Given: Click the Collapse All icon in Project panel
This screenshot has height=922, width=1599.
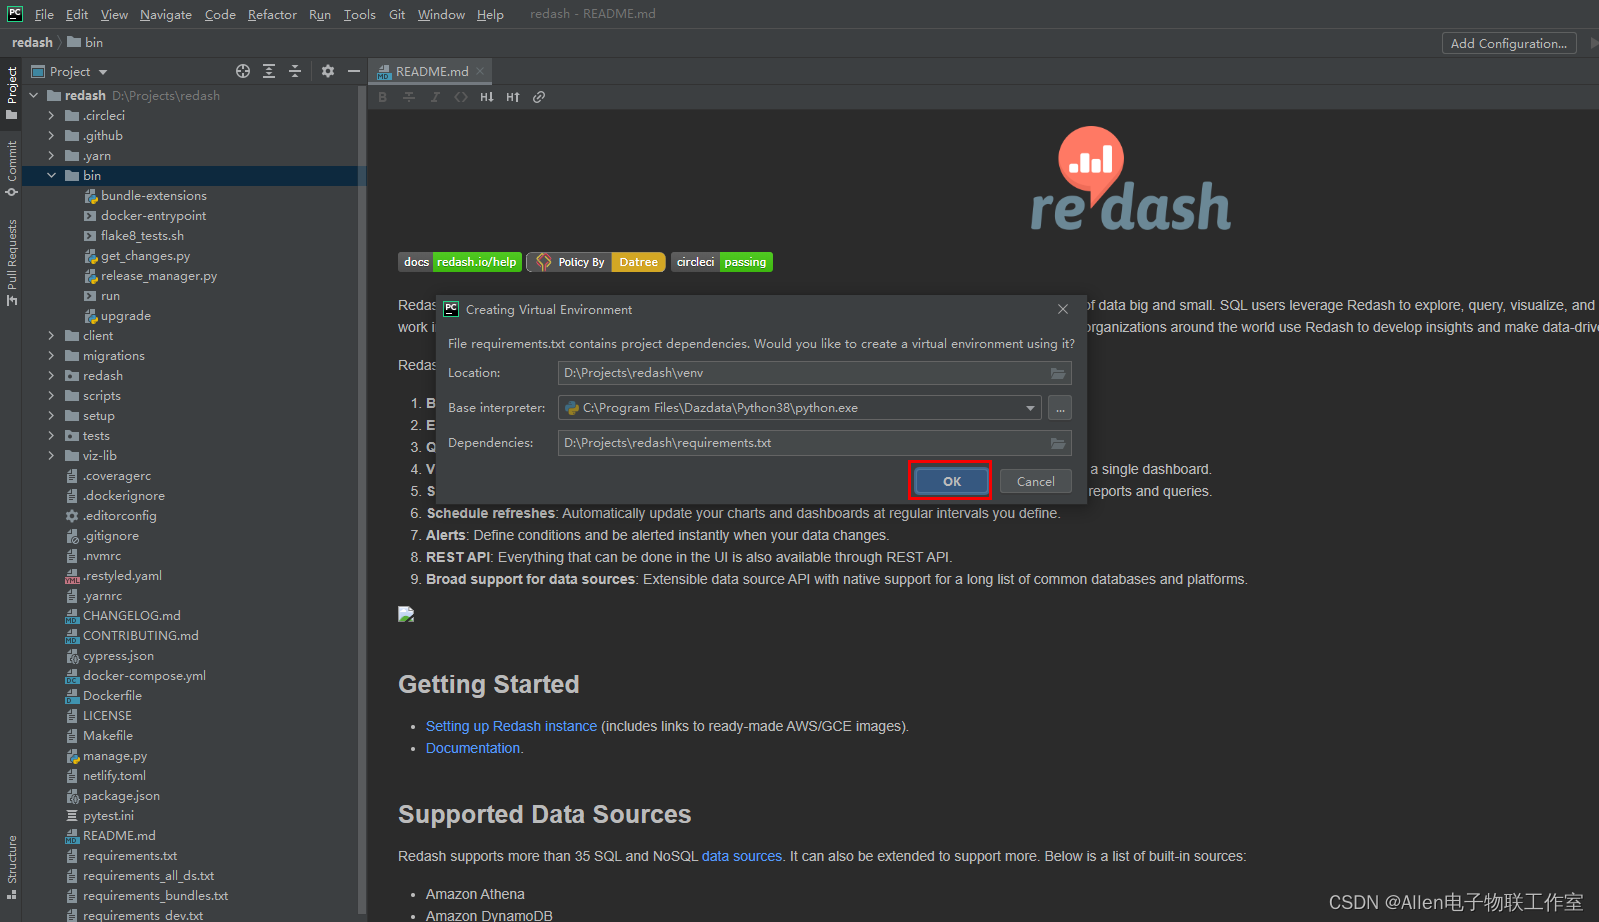Looking at the screenshot, I should pos(295,71).
